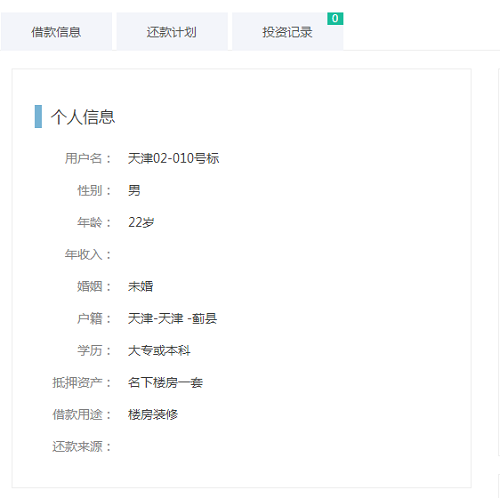Click the green 0 count badge
Viewport: 500px width, 498px height.
point(335,18)
